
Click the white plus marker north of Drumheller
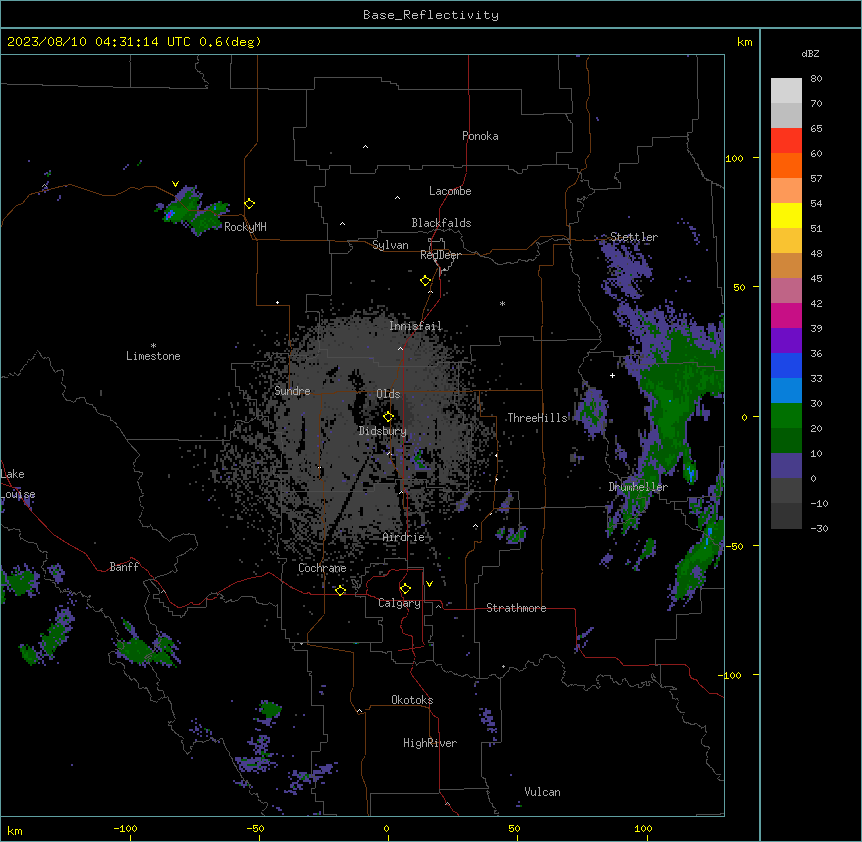[x=612, y=375]
